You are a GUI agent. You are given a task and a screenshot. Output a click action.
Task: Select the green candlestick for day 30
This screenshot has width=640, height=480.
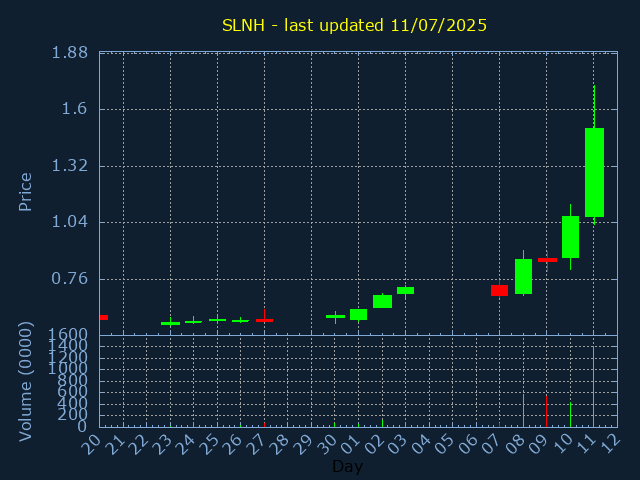(x=335, y=316)
